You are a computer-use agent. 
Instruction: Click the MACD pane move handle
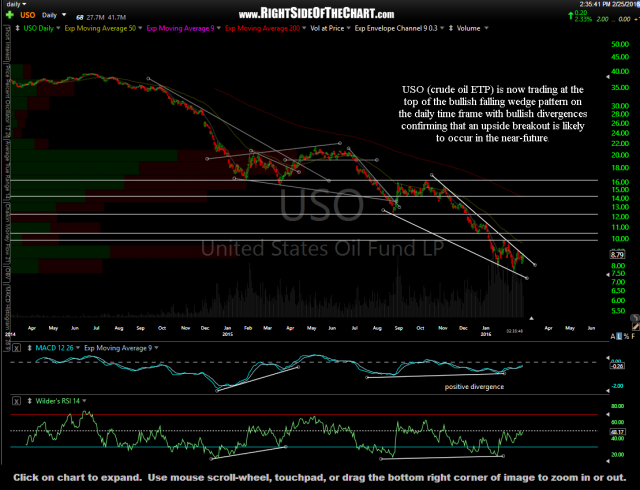[x=29, y=348]
